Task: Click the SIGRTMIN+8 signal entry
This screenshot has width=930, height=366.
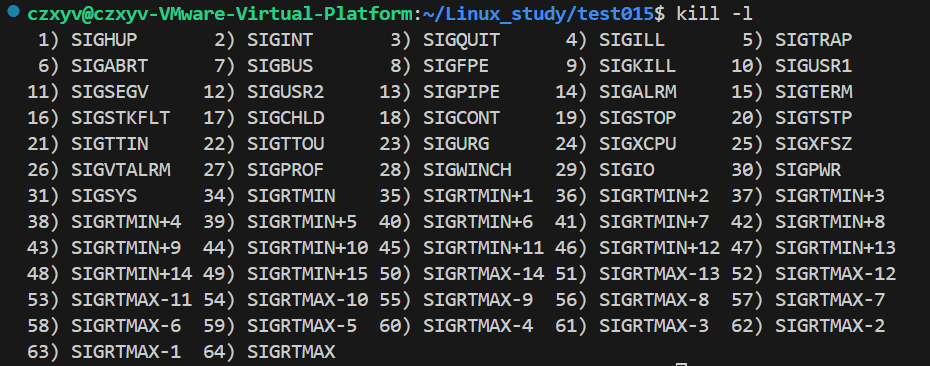Action: 830,222
